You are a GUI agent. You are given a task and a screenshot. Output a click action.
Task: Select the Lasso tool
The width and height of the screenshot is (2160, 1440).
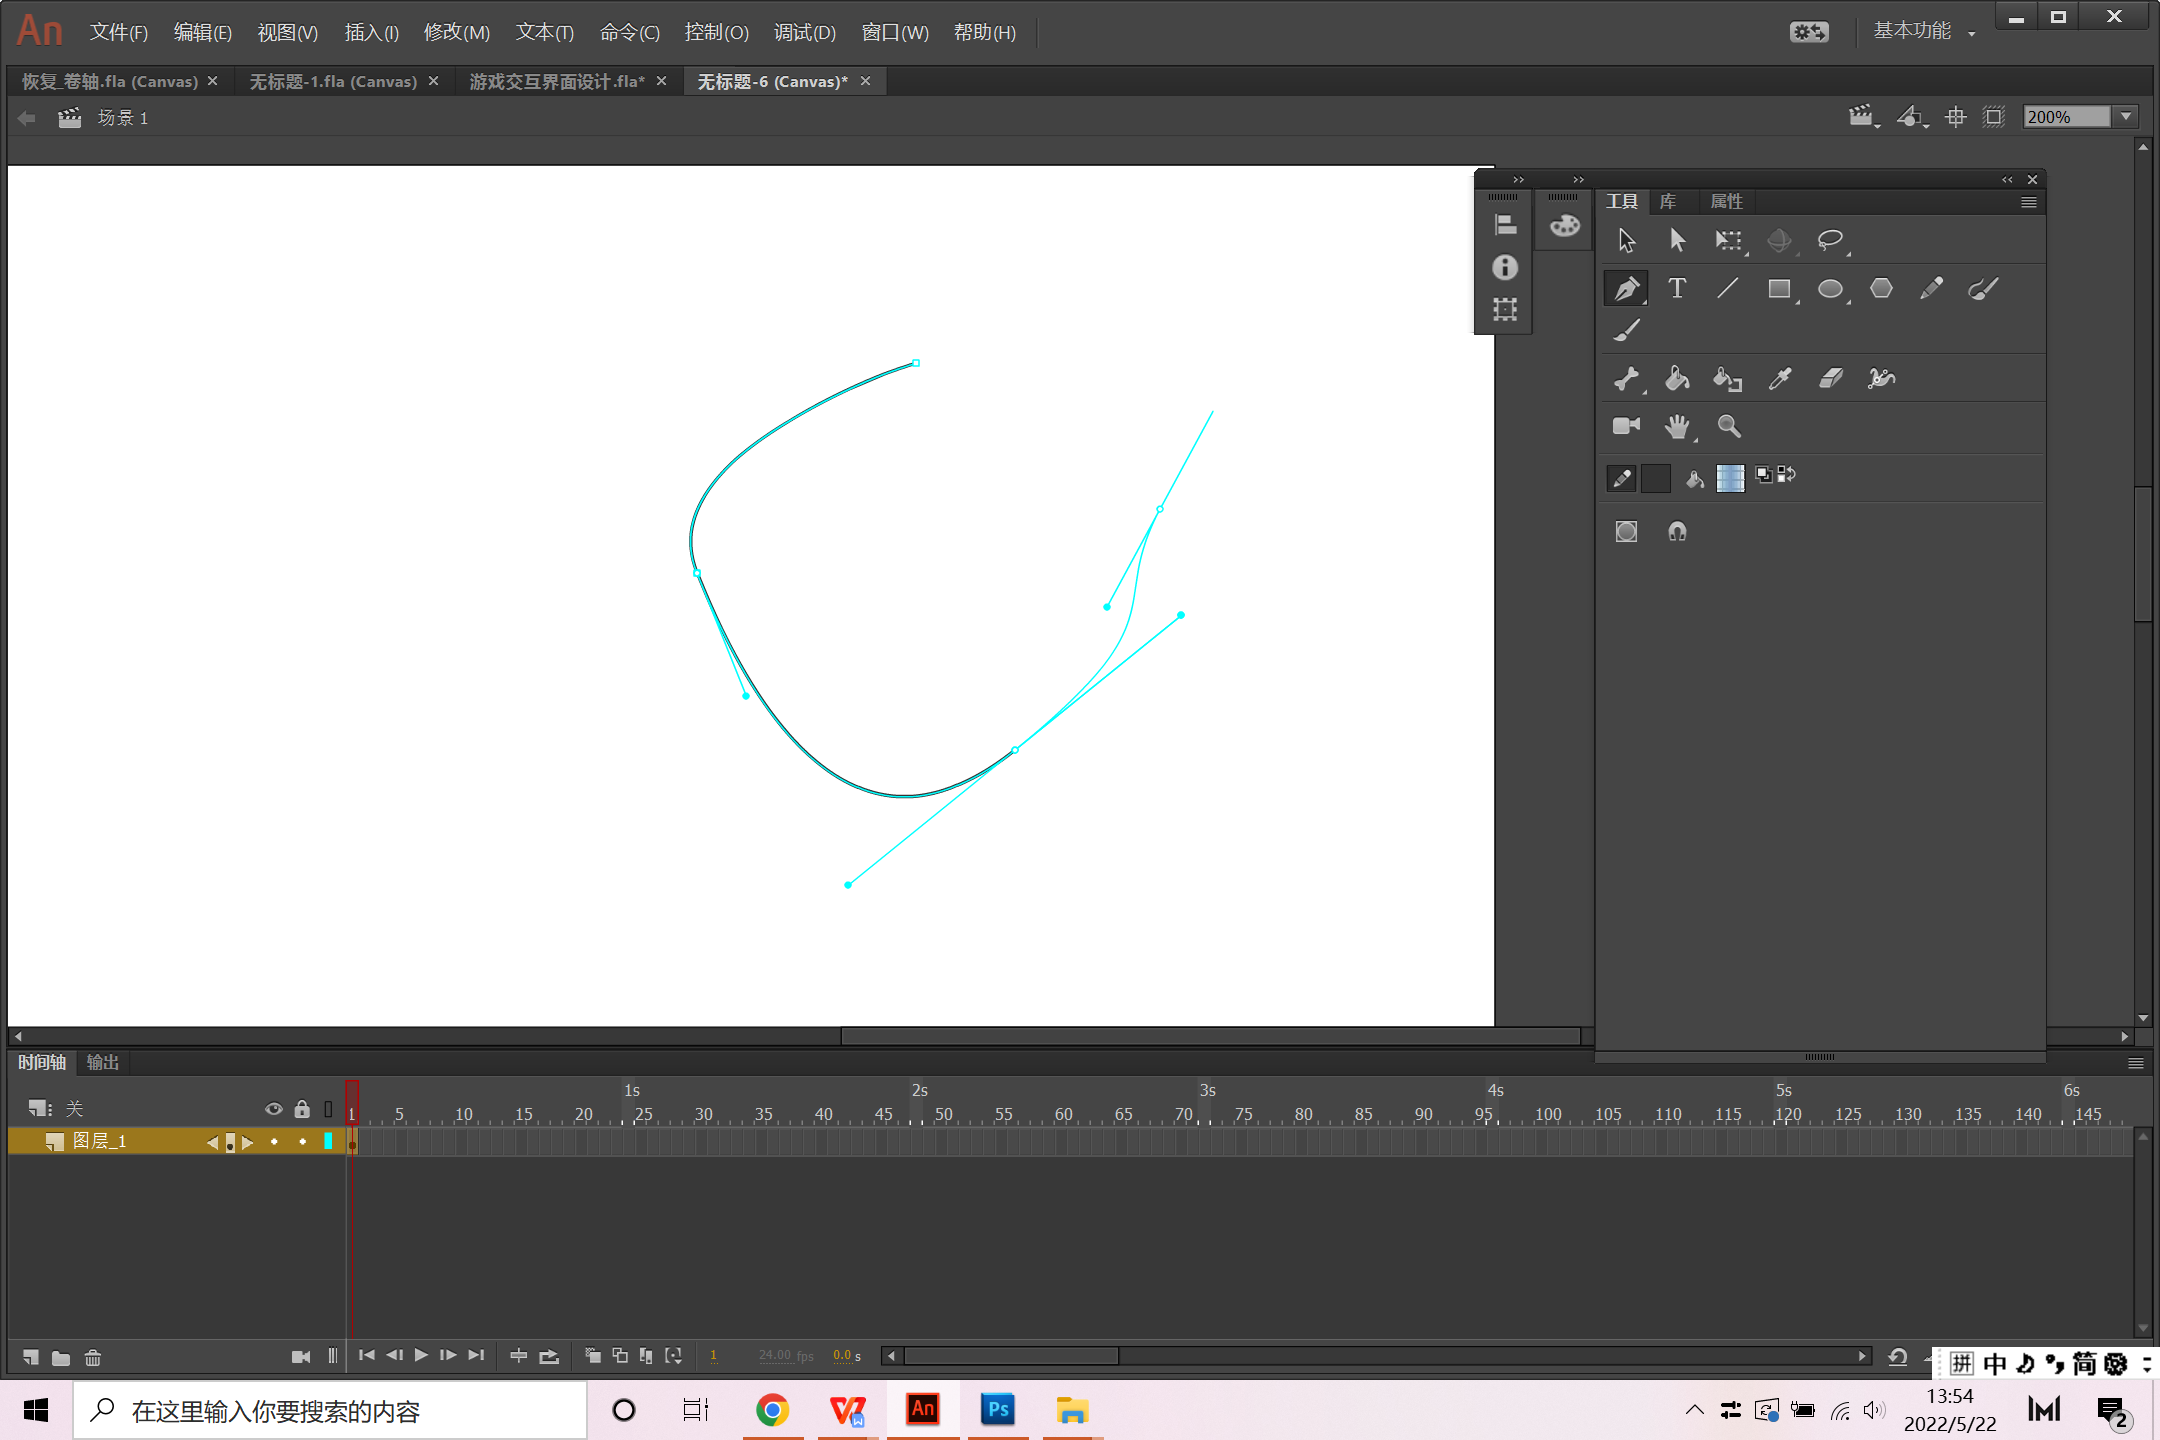tap(1829, 240)
